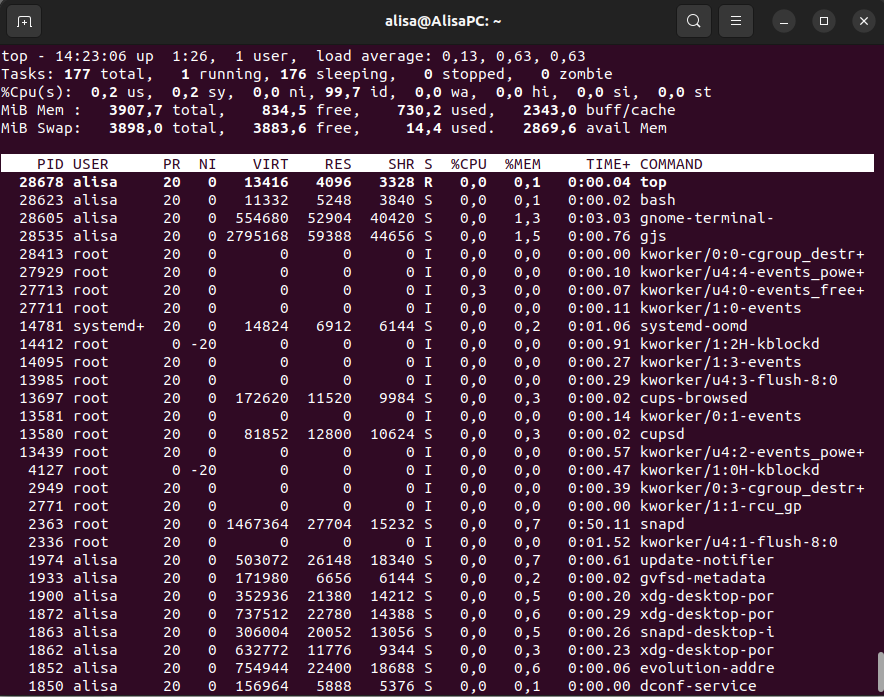884x697 pixels.
Task: Click the load average text
Action: point(450,56)
